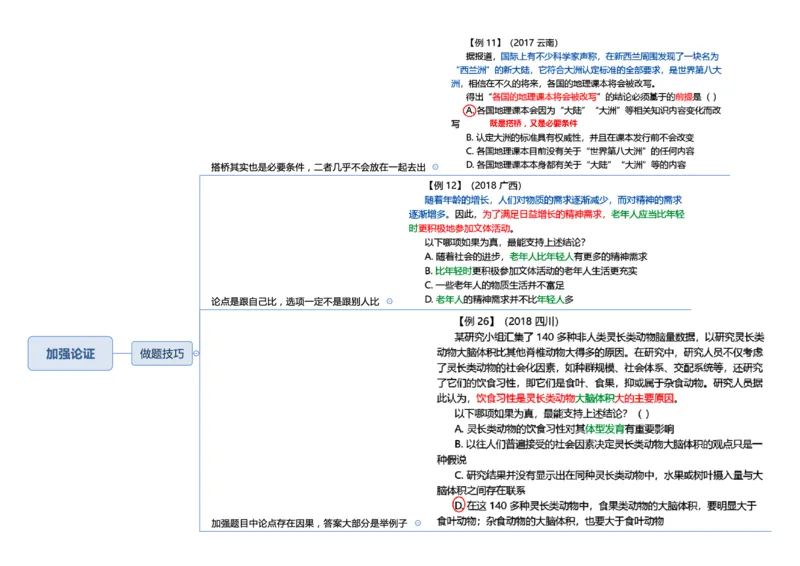Collapse circle after 搭桥其实也是必要条件 branch

point(435,167)
